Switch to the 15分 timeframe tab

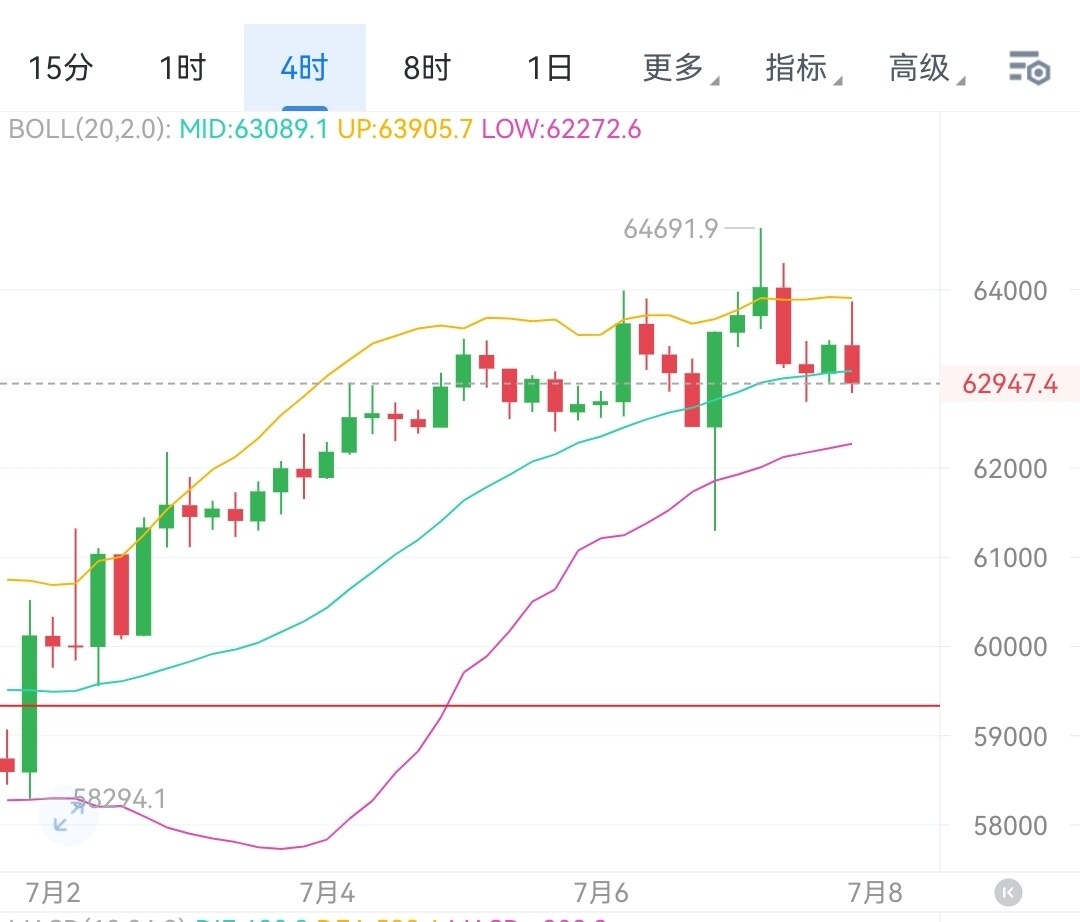click(61, 67)
